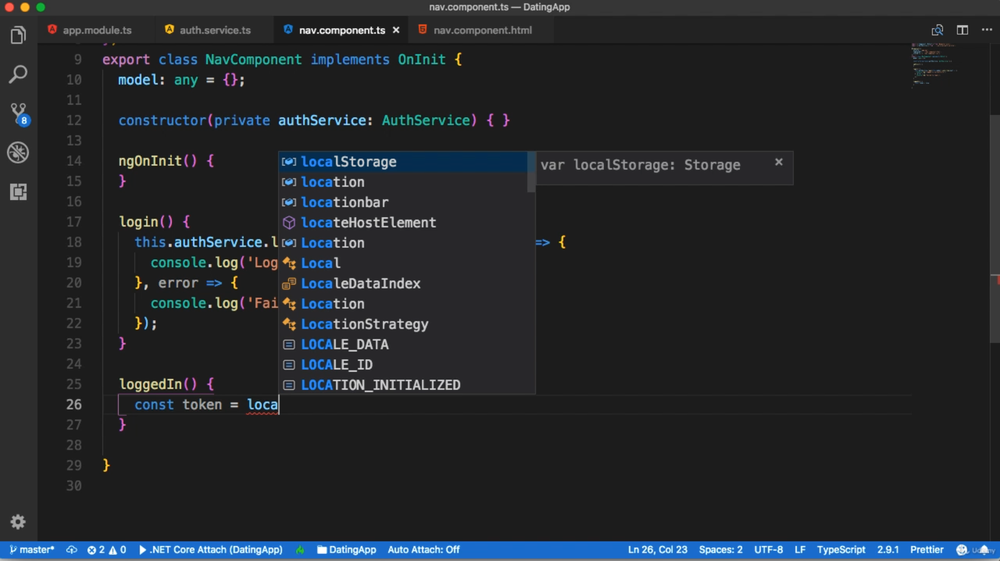Choose LOCALE_DATA suggestion
The height and width of the screenshot is (561, 1000).
coord(403,344)
